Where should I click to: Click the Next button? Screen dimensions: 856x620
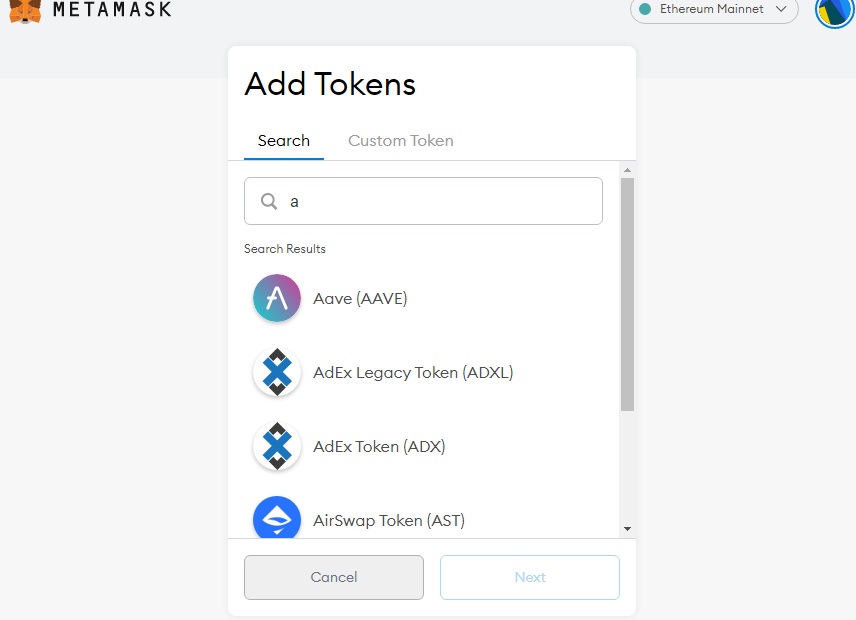tap(530, 577)
